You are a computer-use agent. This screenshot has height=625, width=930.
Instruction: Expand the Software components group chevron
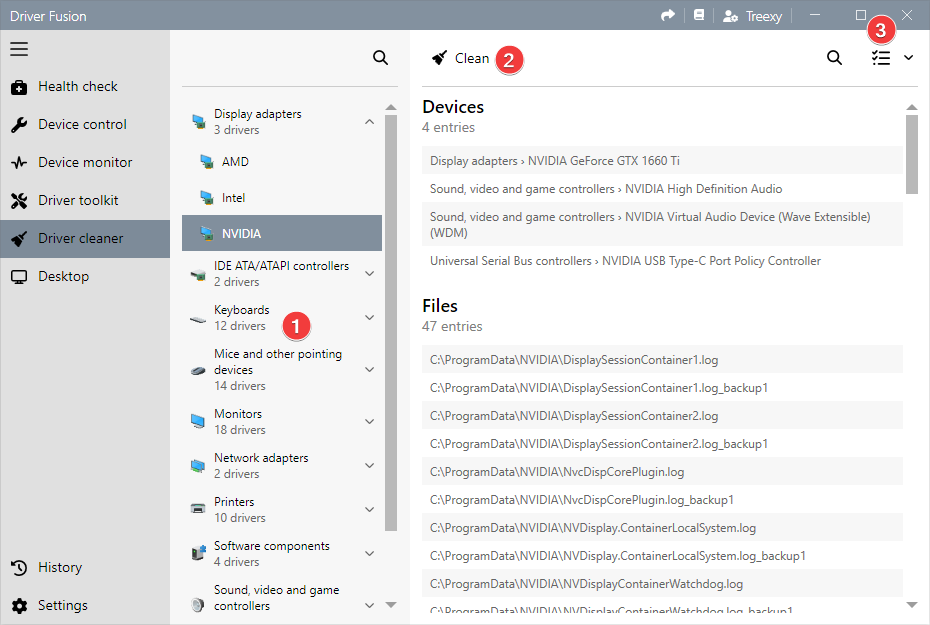370,553
